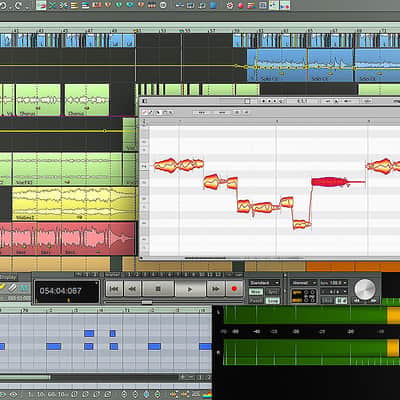Click the yellow stacked-lines toolbar icon
This screenshot has width=400, height=400.
[74, 5]
